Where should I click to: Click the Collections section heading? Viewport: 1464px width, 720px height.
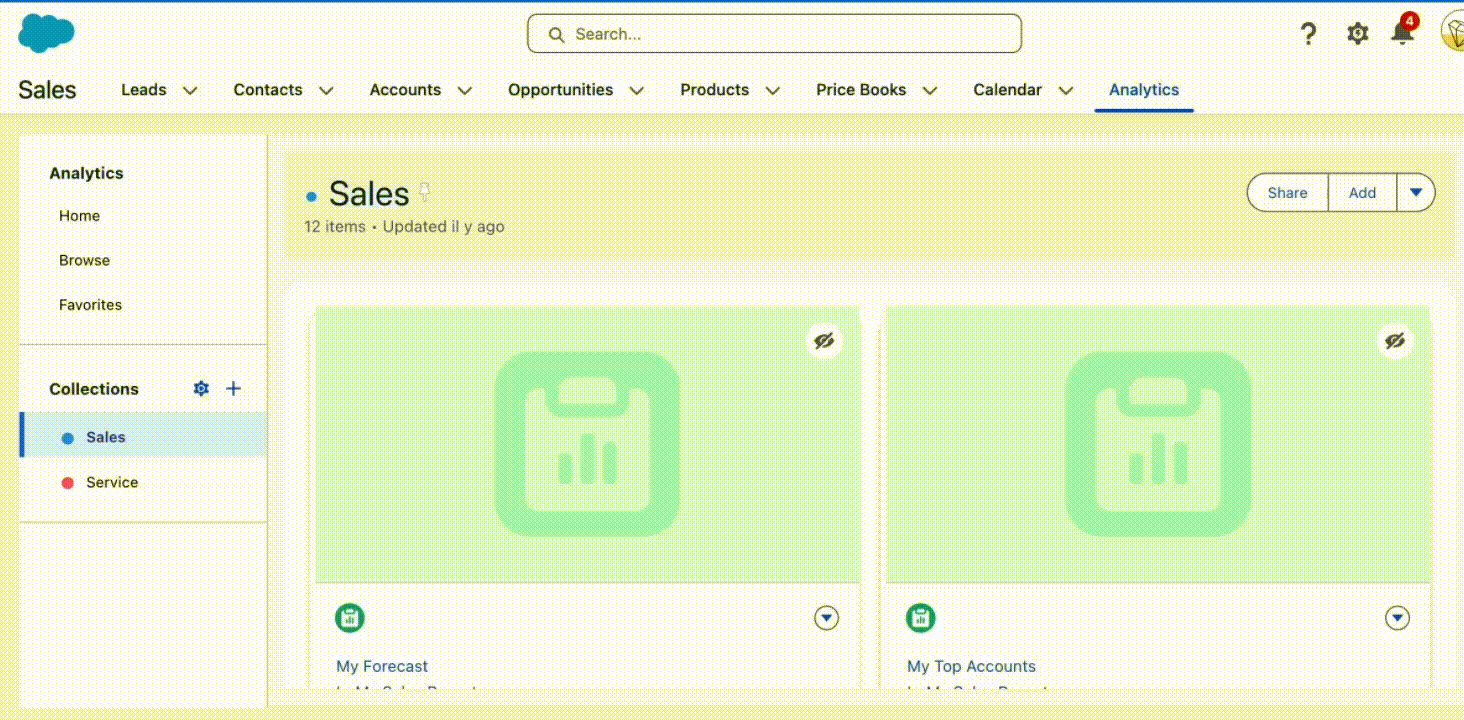[x=94, y=389]
